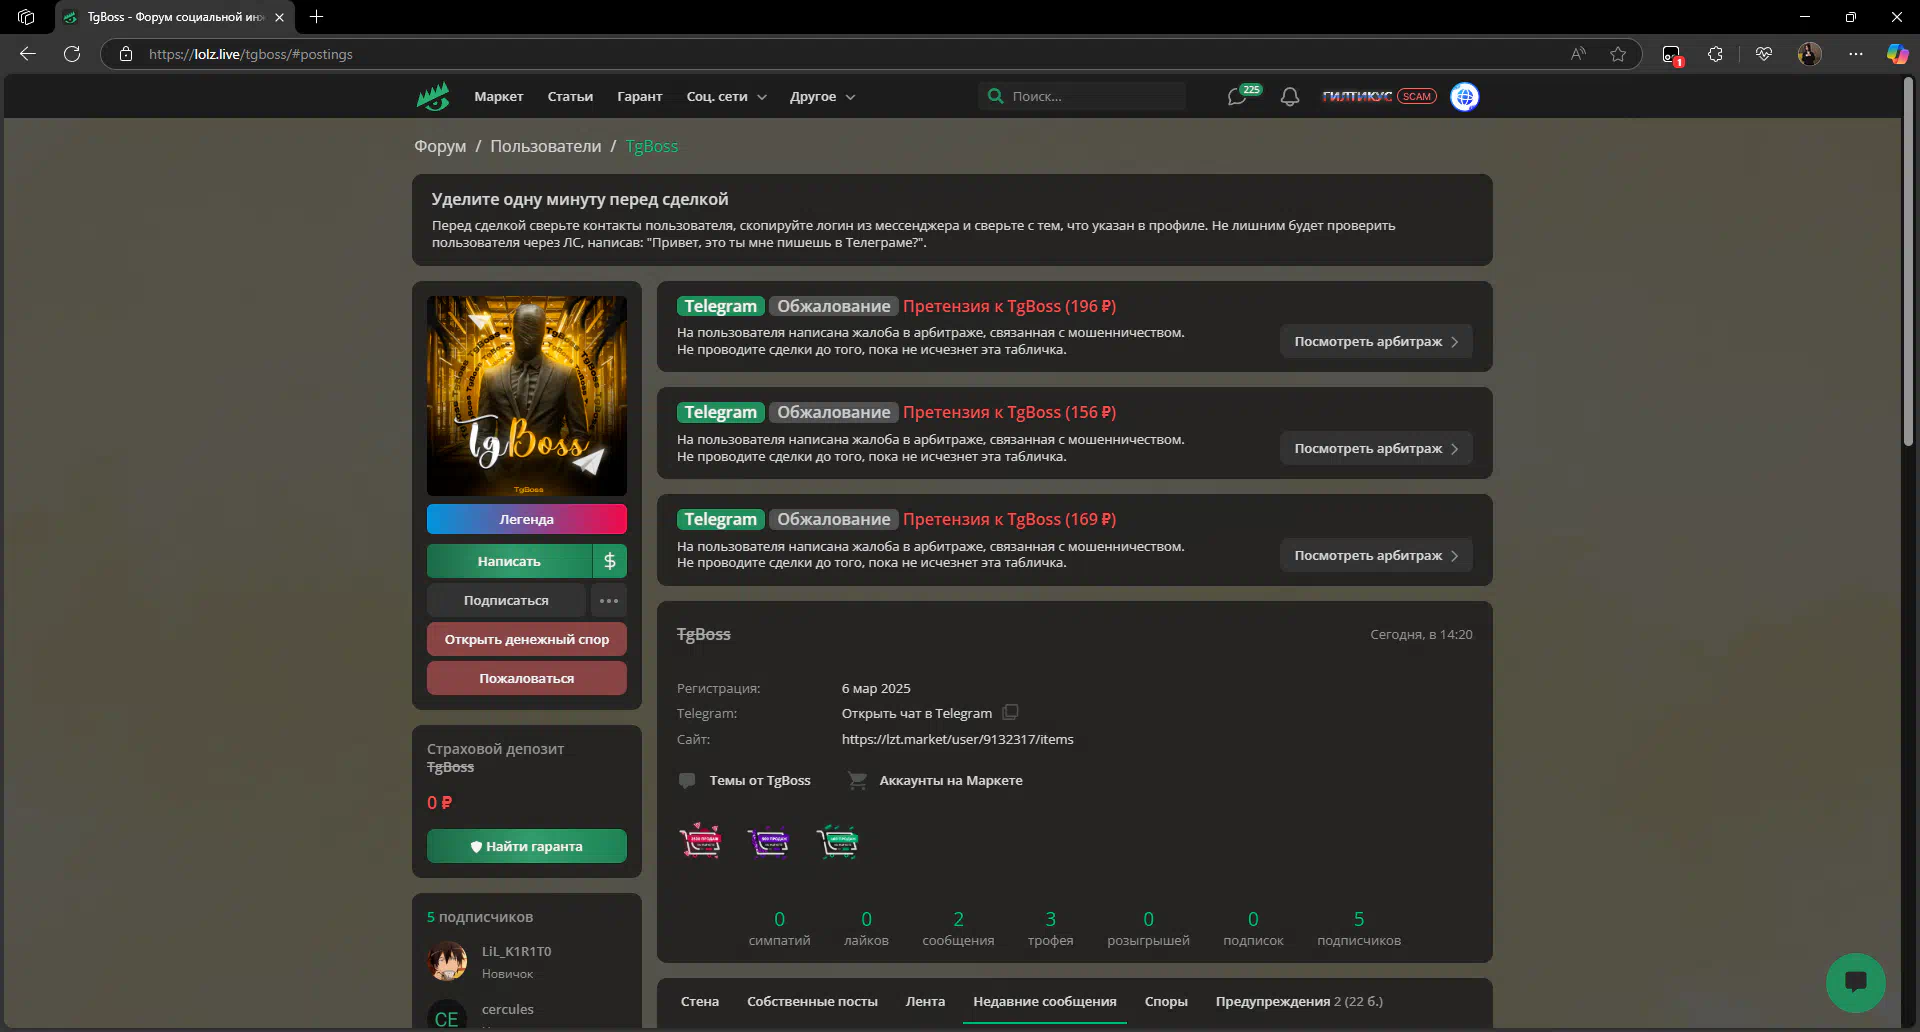Click the lolz.live logo in the header
Viewport: 1920px width, 1032px height.
pos(433,97)
